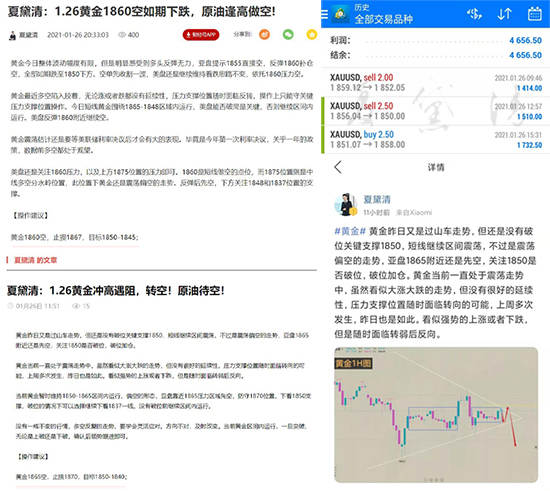The image size is (550, 491).
Task: Click view count icon under second article title
Action: [x=75, y=306]
